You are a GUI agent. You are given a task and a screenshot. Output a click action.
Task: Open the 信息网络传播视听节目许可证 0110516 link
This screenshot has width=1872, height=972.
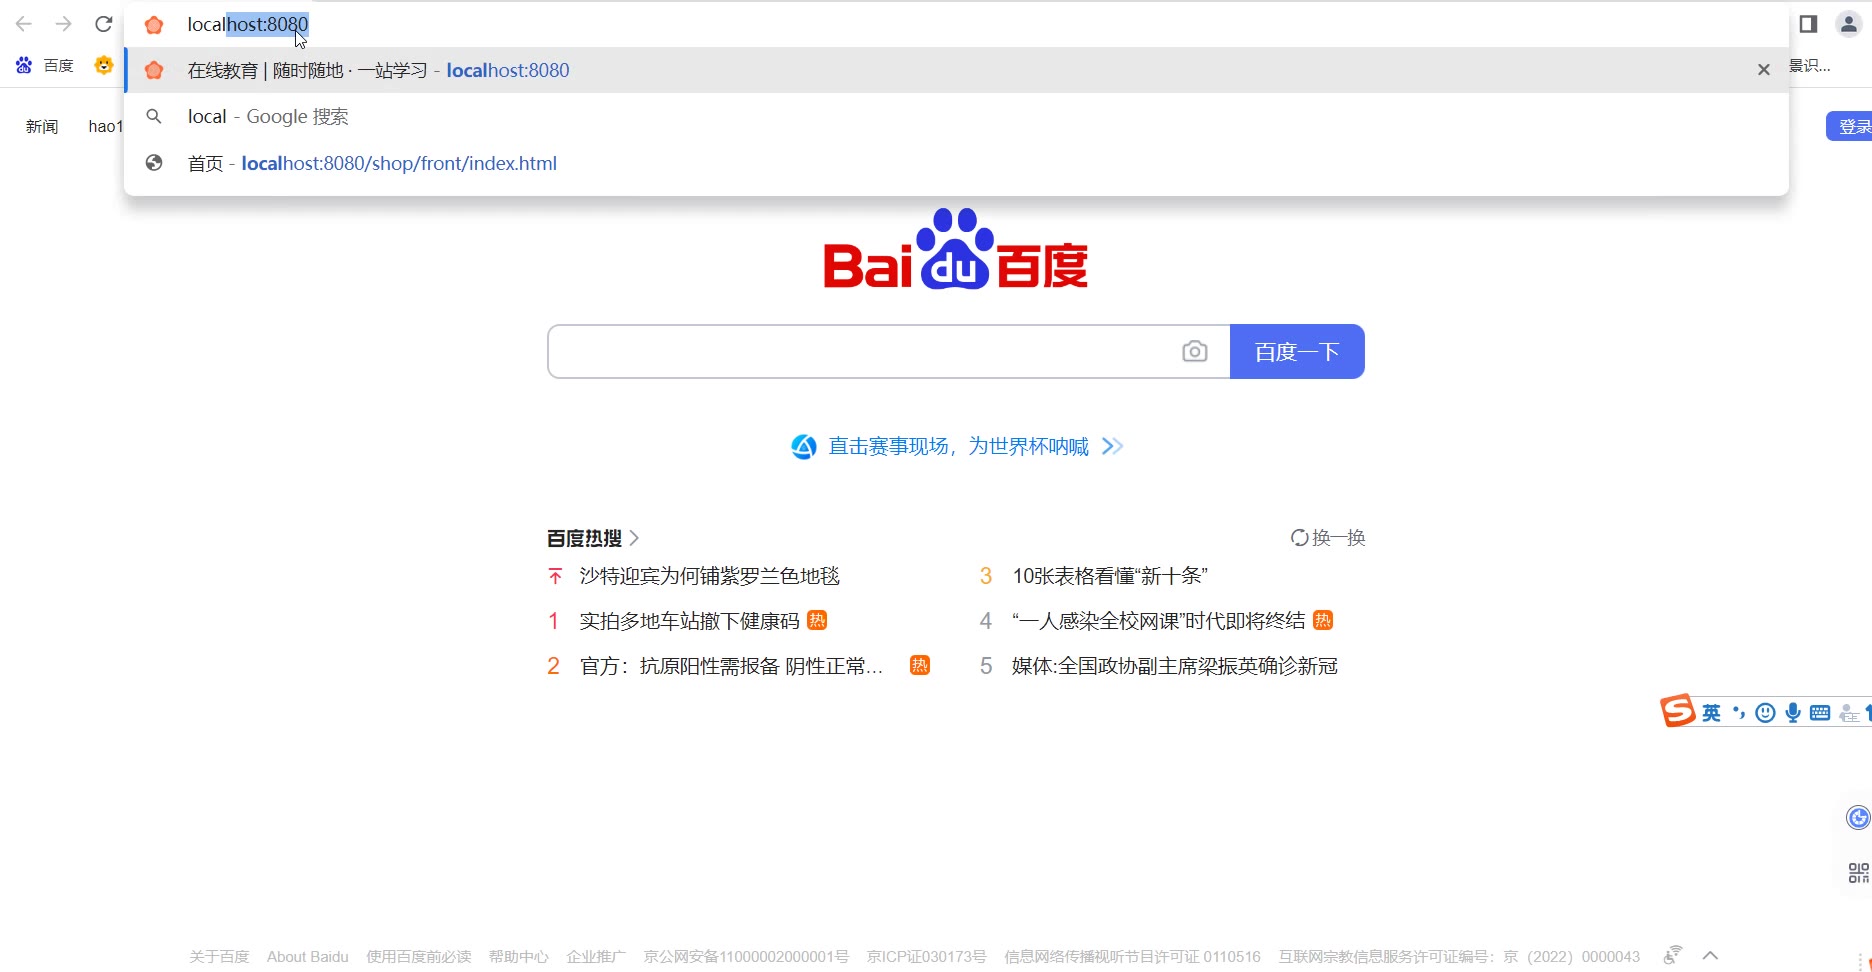pyautogui.click(x=1133, y=957)
